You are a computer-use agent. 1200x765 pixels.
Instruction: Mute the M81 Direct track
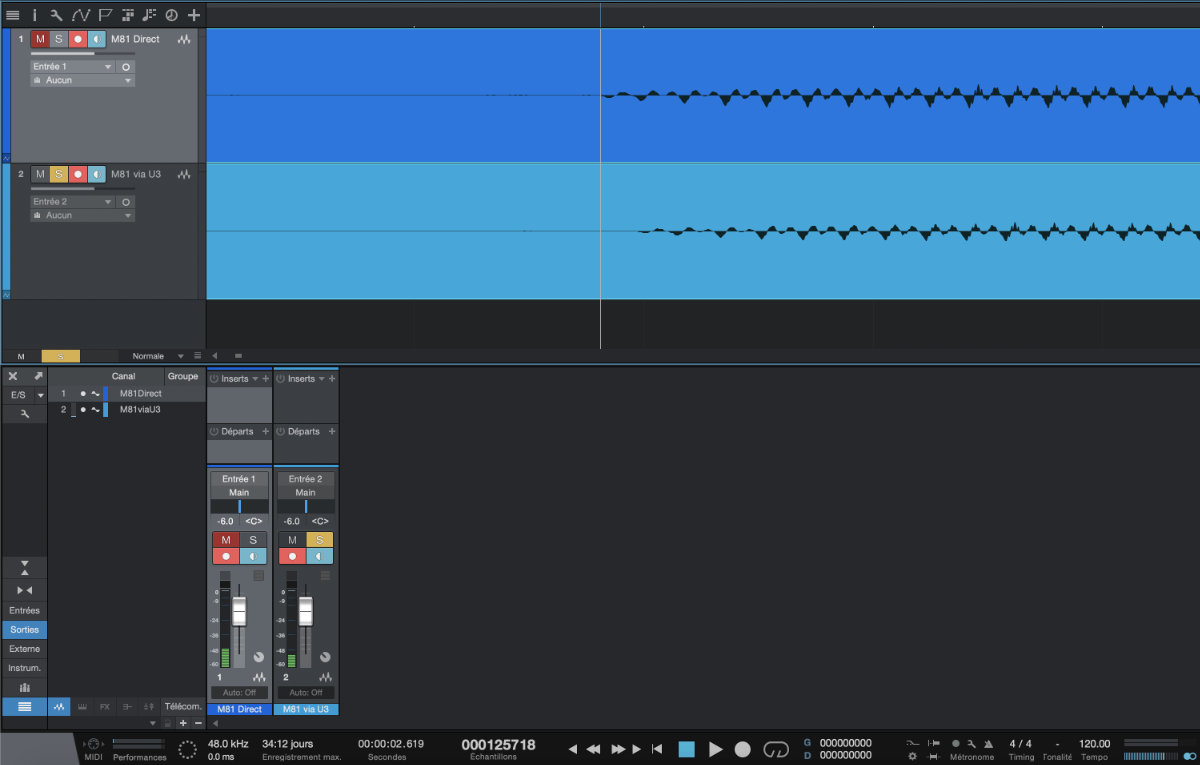pos(40,38)
